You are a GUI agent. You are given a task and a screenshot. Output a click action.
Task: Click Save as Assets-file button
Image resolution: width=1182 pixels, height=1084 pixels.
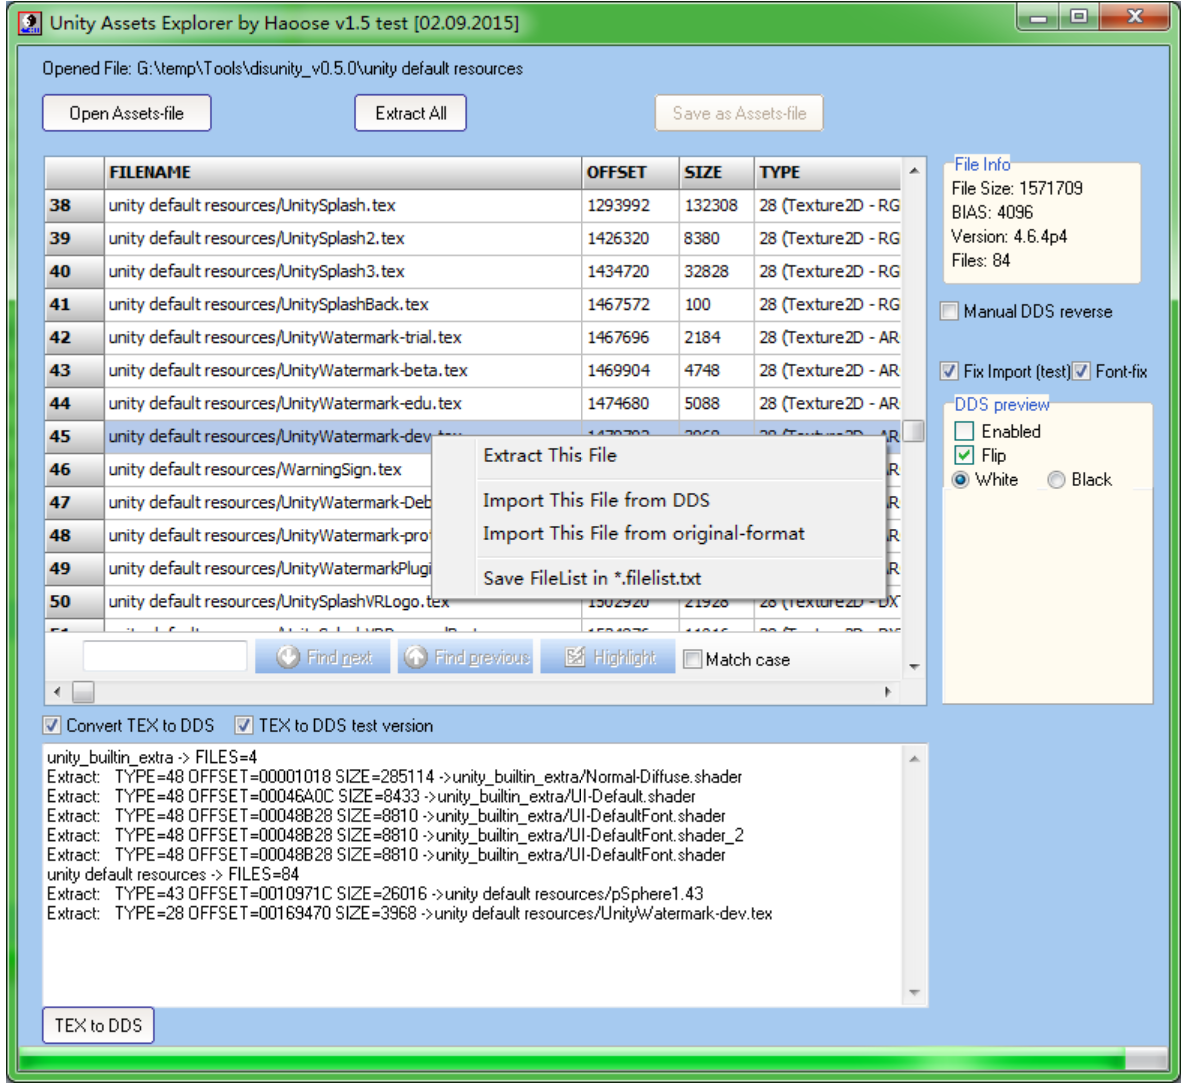pyautogui.click(x=739, y=113)
